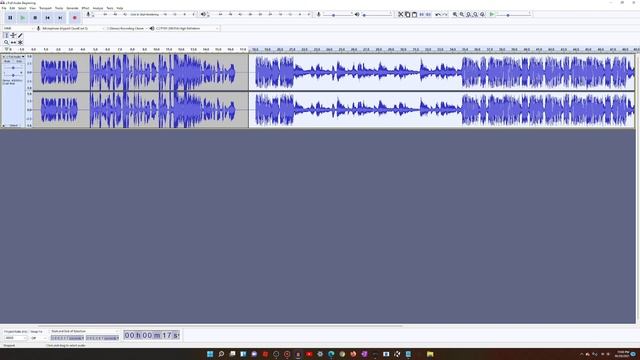Click the Paste clipboard icon
Image resolution: width=640 pixels, height=360 pixels.
[x=414, y=14]
